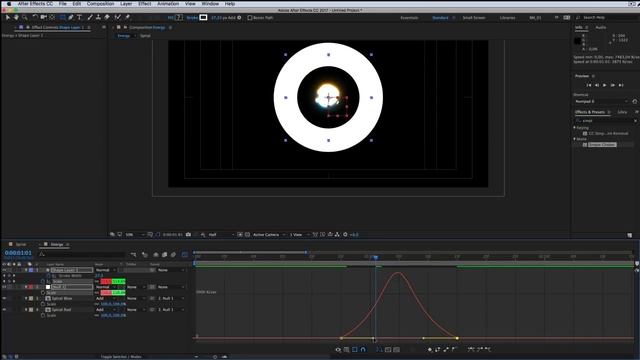Screen dimensions: 640x360
Task: Select the Selection arrow tool
Action: [8, 18]
